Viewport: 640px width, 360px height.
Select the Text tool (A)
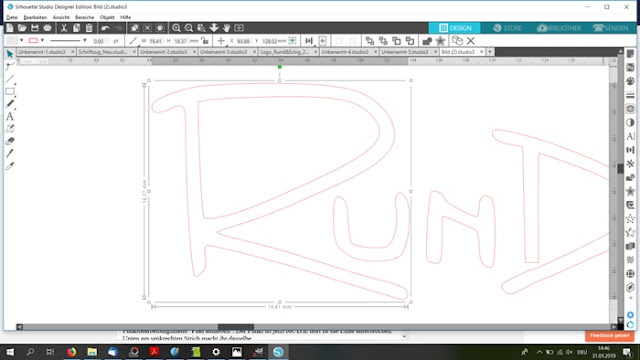pyautogui.click(x=10, y=116)
